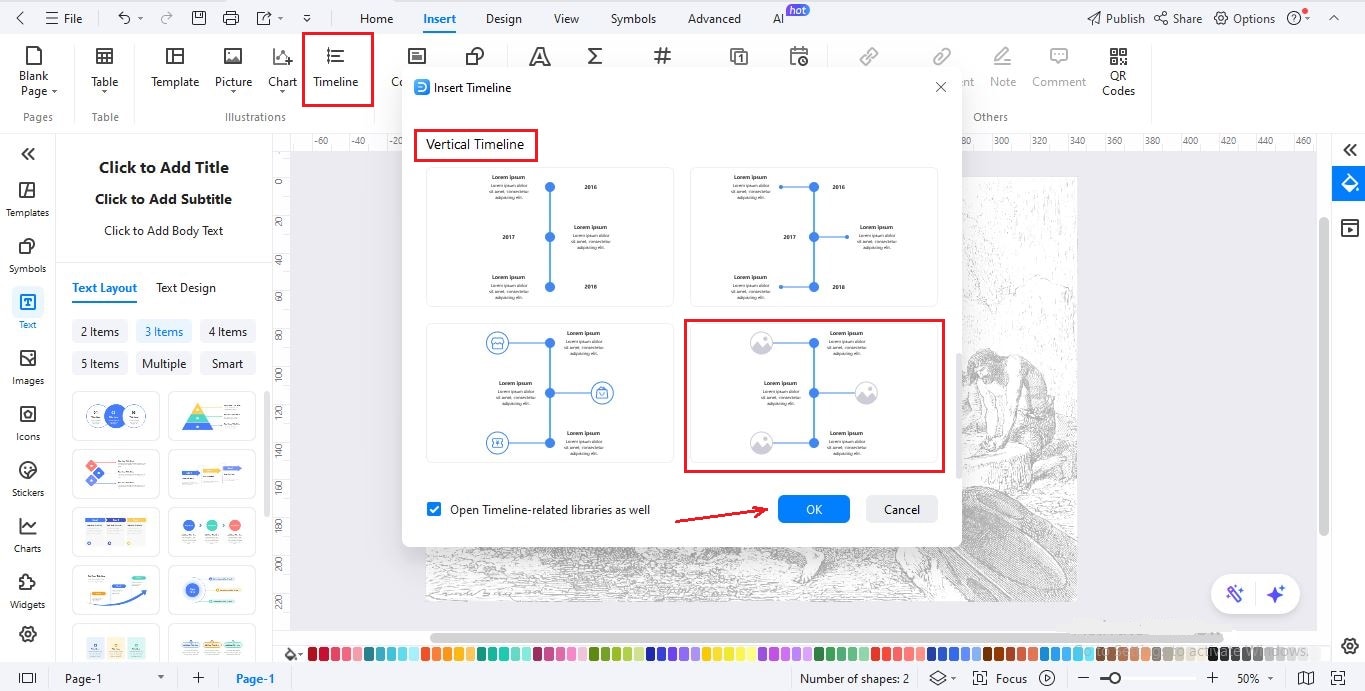Image resolution: width=1365 pixels, height=691 pixels.
Task: Open the layers dropdown in status bar
Action: tap(955, 678)
